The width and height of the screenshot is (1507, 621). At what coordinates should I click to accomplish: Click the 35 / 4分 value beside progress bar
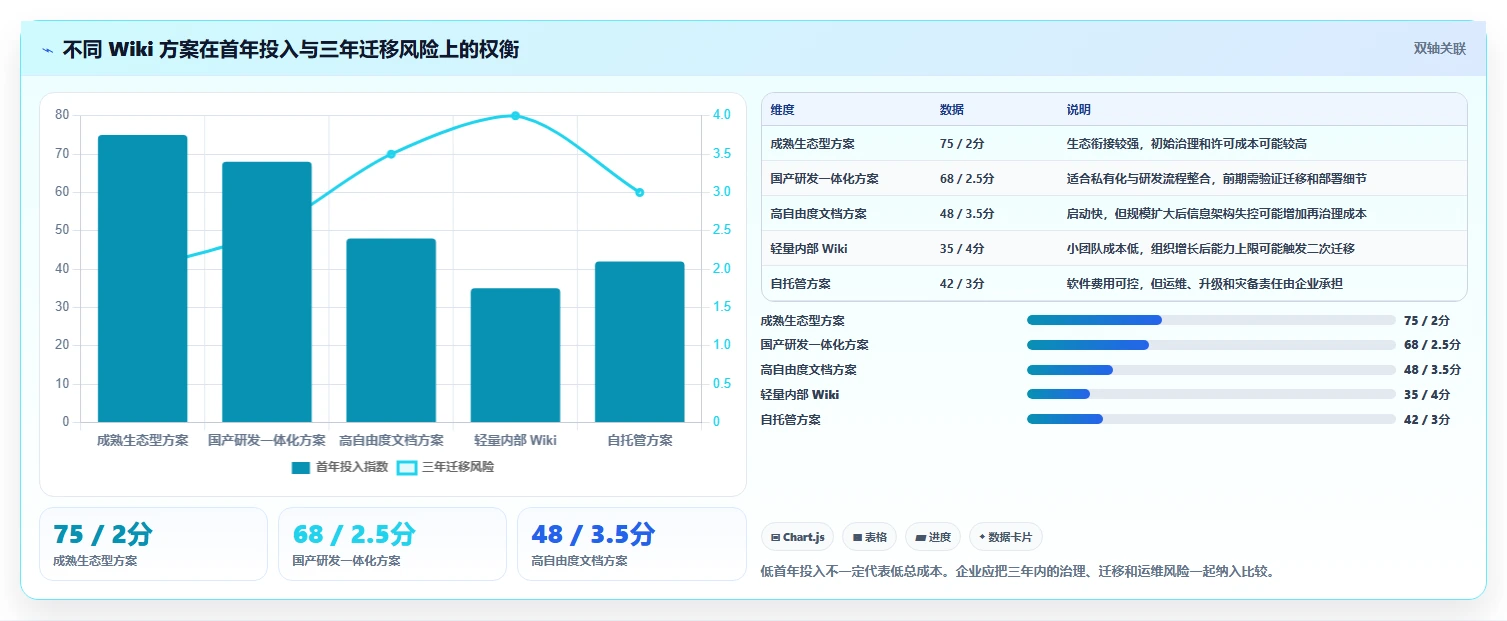[x=1427, y=395]
